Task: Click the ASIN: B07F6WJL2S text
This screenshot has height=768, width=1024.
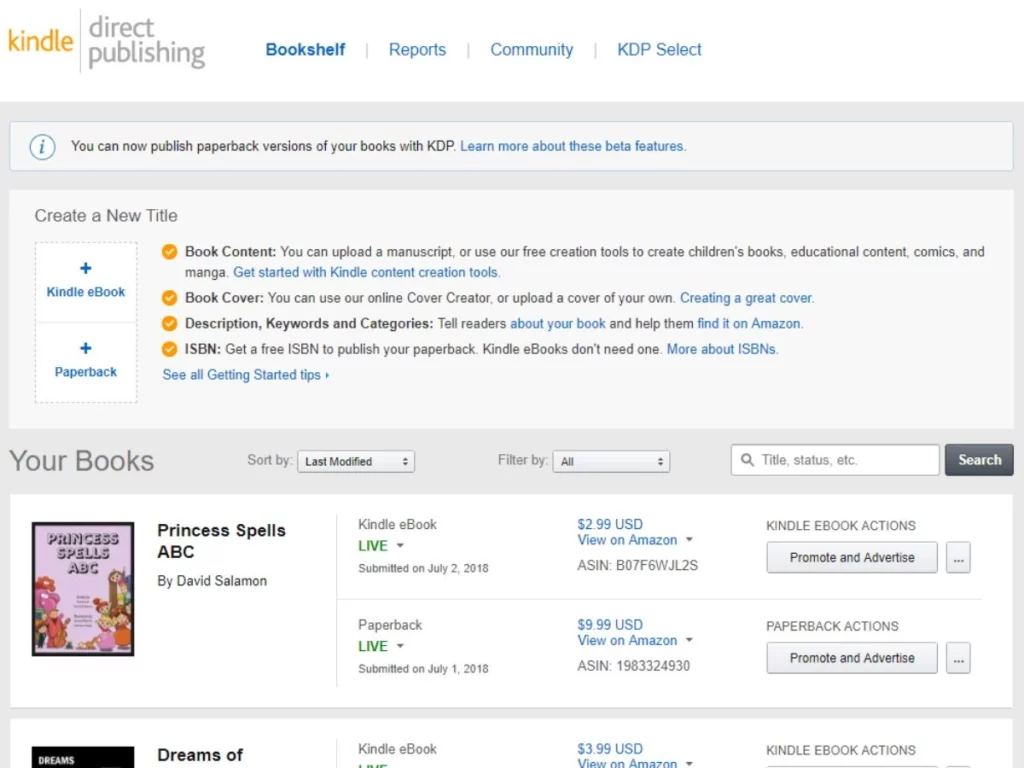Action: tap(637, 566)
